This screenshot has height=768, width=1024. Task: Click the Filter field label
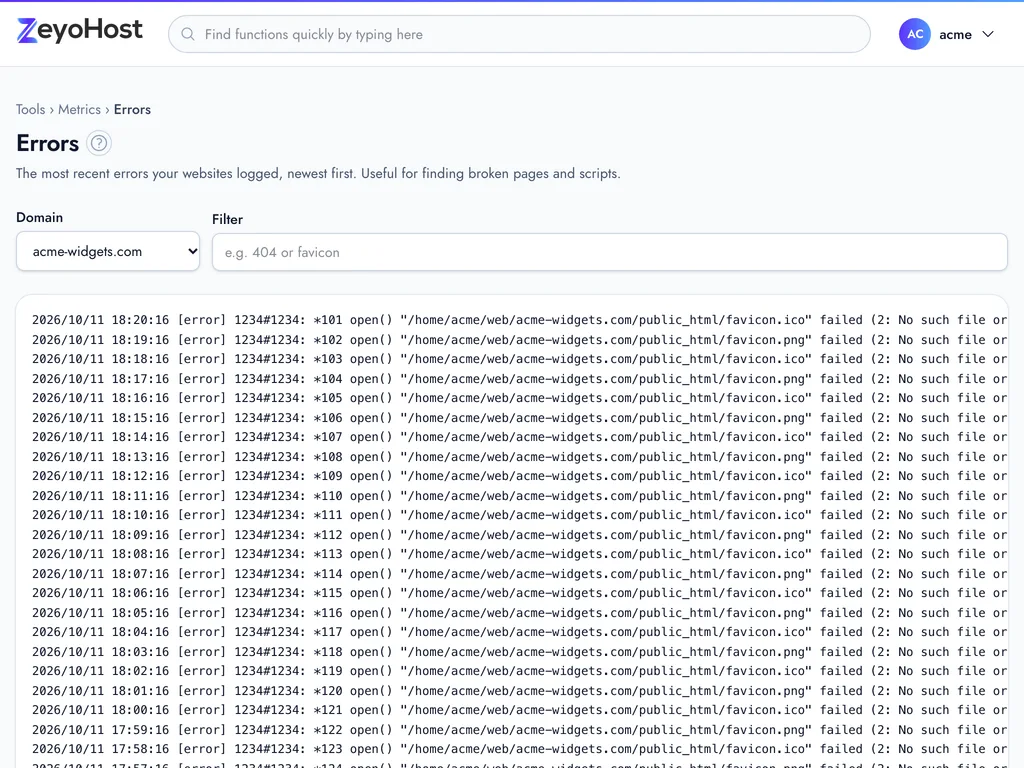pyautogui.click(x=227, y=219)
